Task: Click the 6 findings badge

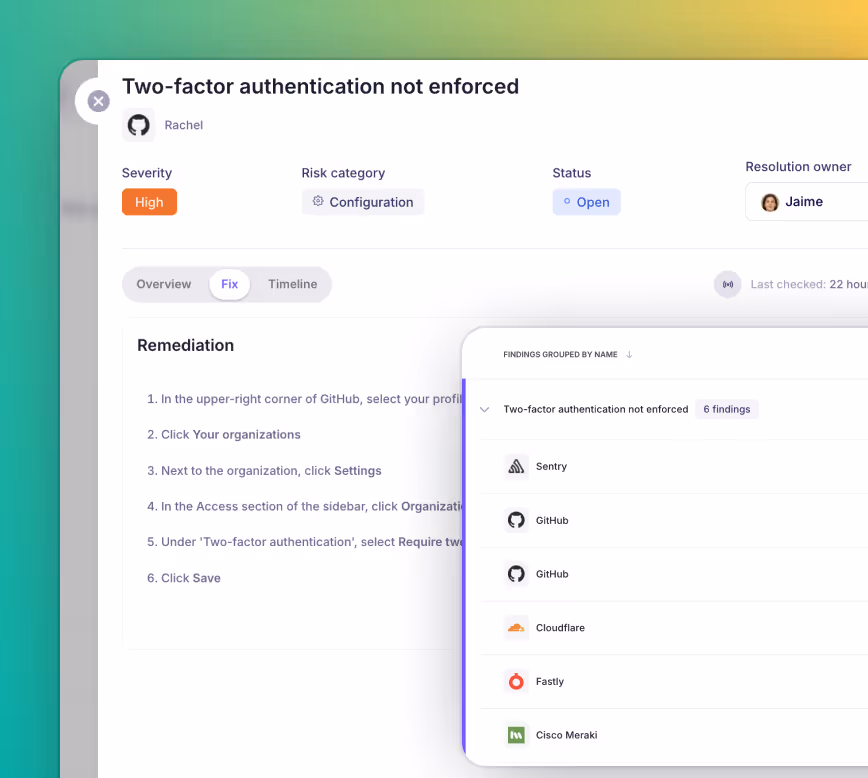Action: tap(726, 409)
